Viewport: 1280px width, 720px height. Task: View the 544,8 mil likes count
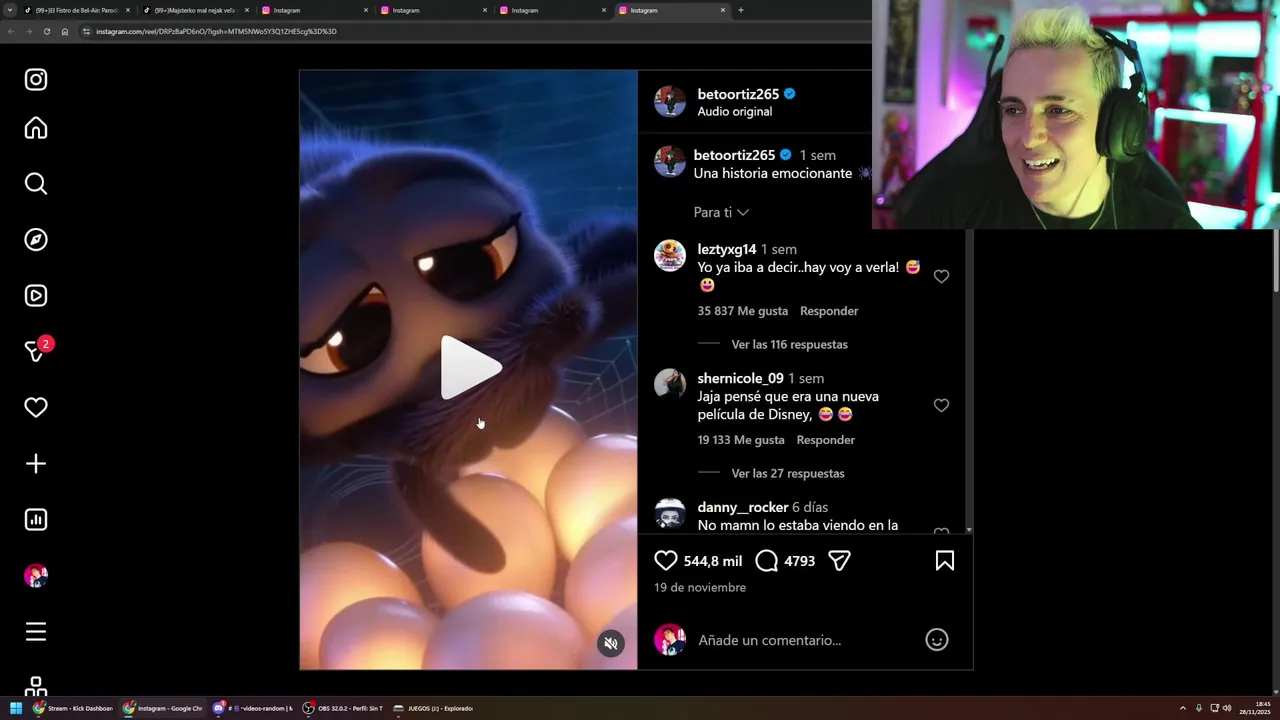pos(713,561)
